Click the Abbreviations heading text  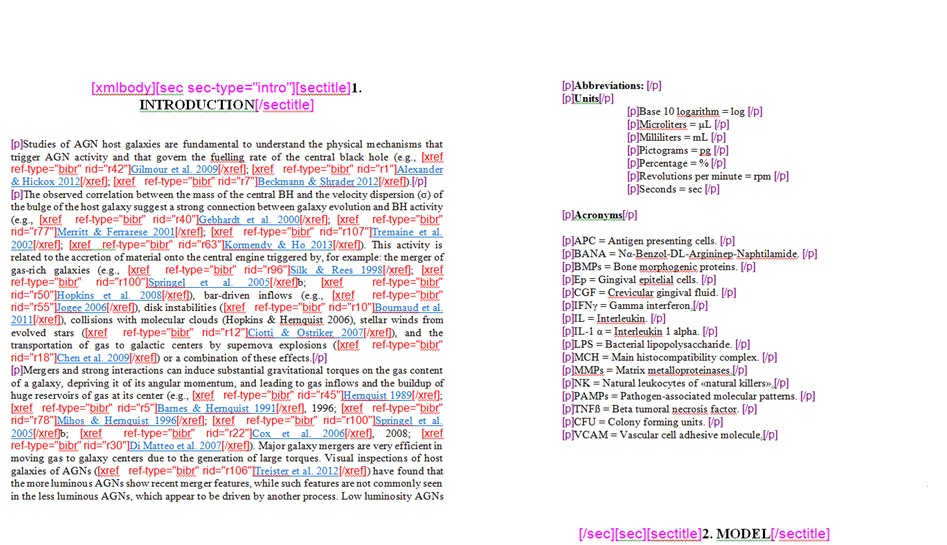609,86
